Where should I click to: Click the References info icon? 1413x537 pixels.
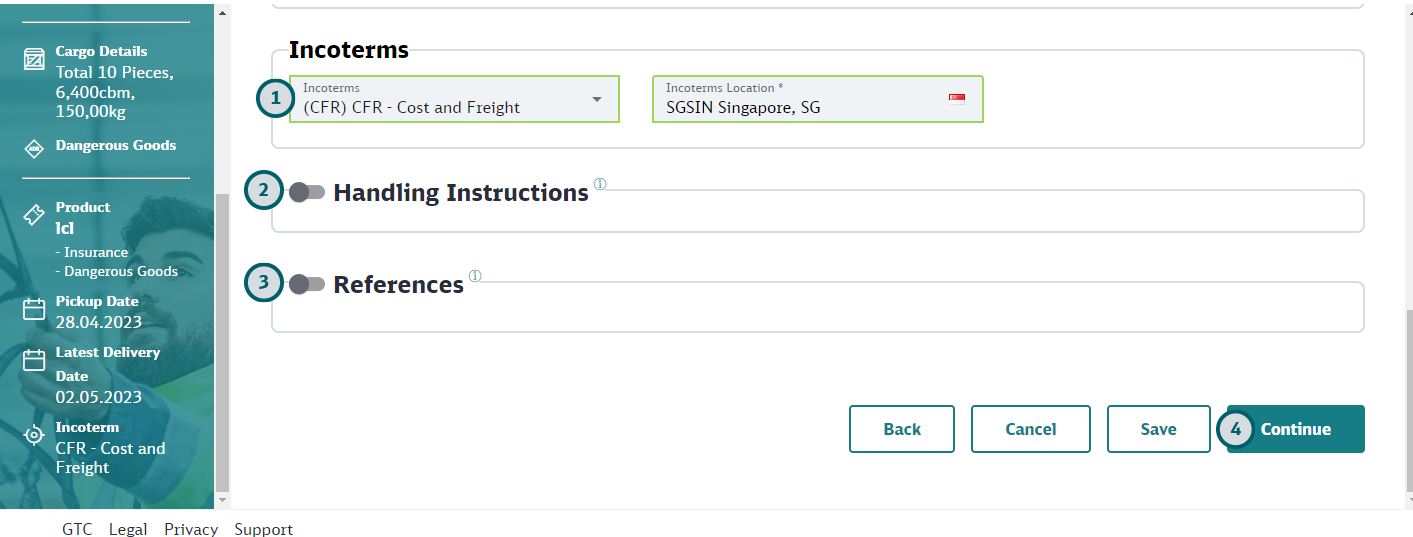point(475,276)
